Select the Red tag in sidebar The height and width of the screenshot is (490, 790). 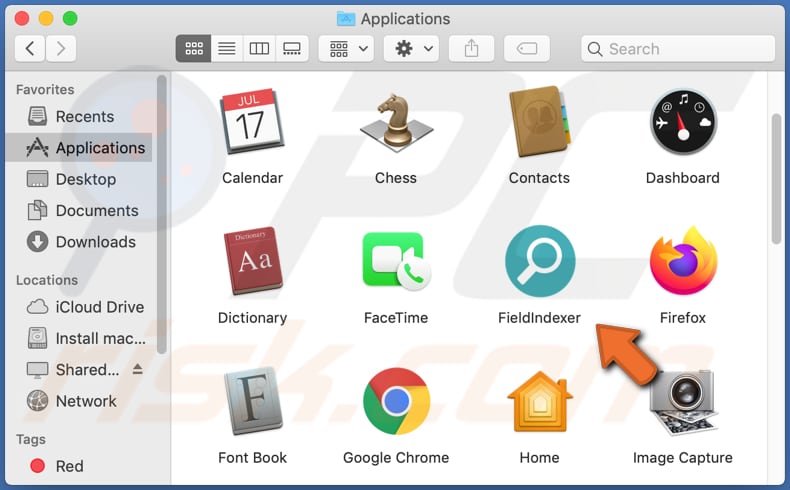(79, 466)
